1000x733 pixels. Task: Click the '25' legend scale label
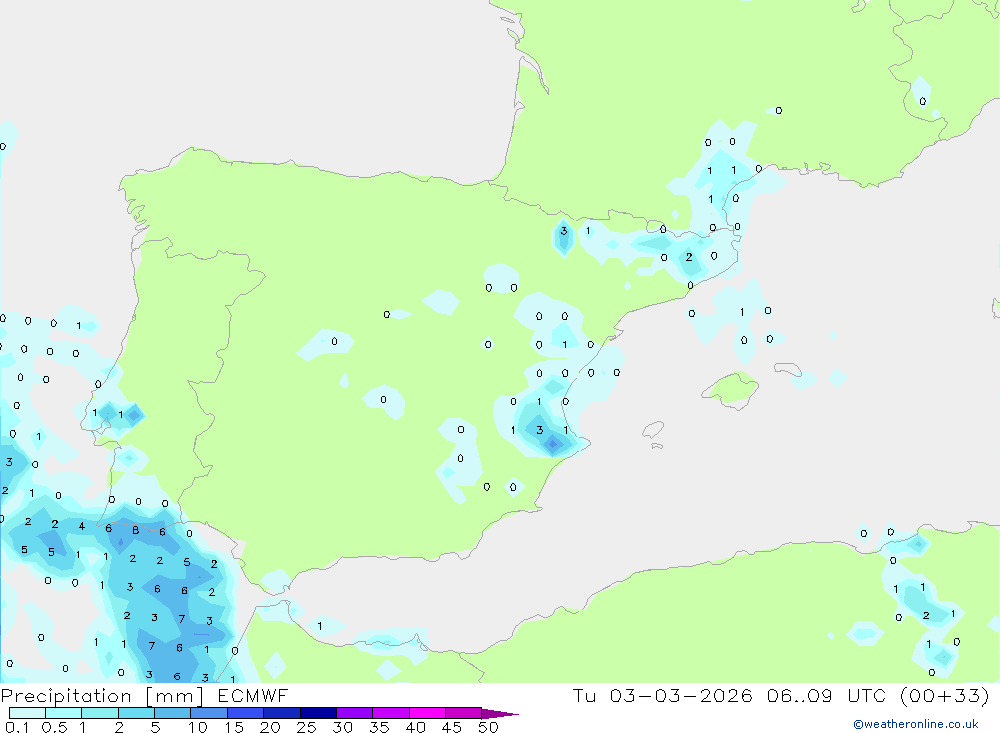[x=307, y=727]
